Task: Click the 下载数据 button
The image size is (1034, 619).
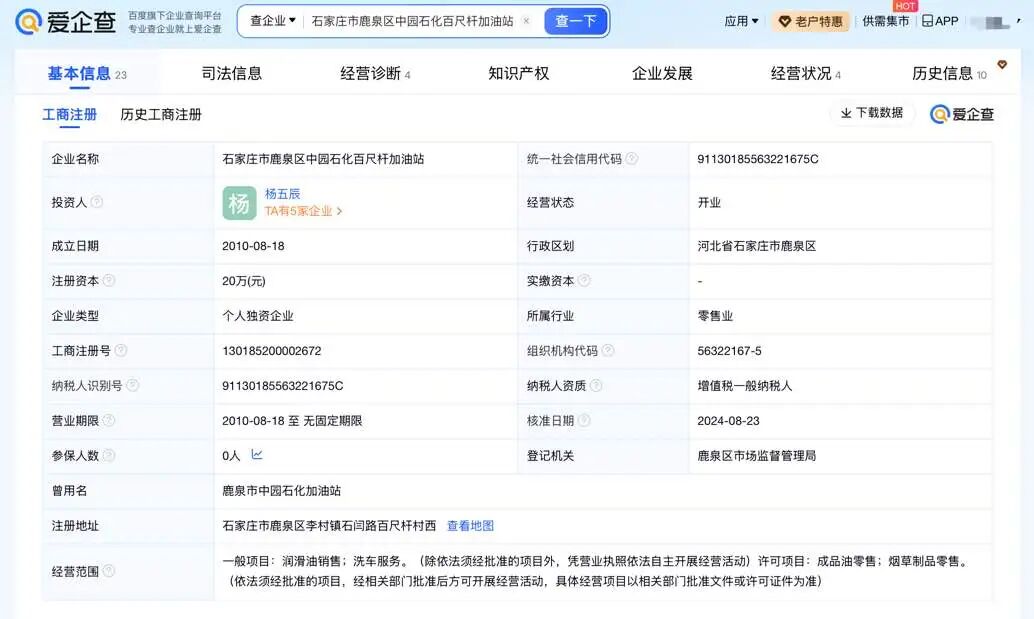Action: [872, 113]
